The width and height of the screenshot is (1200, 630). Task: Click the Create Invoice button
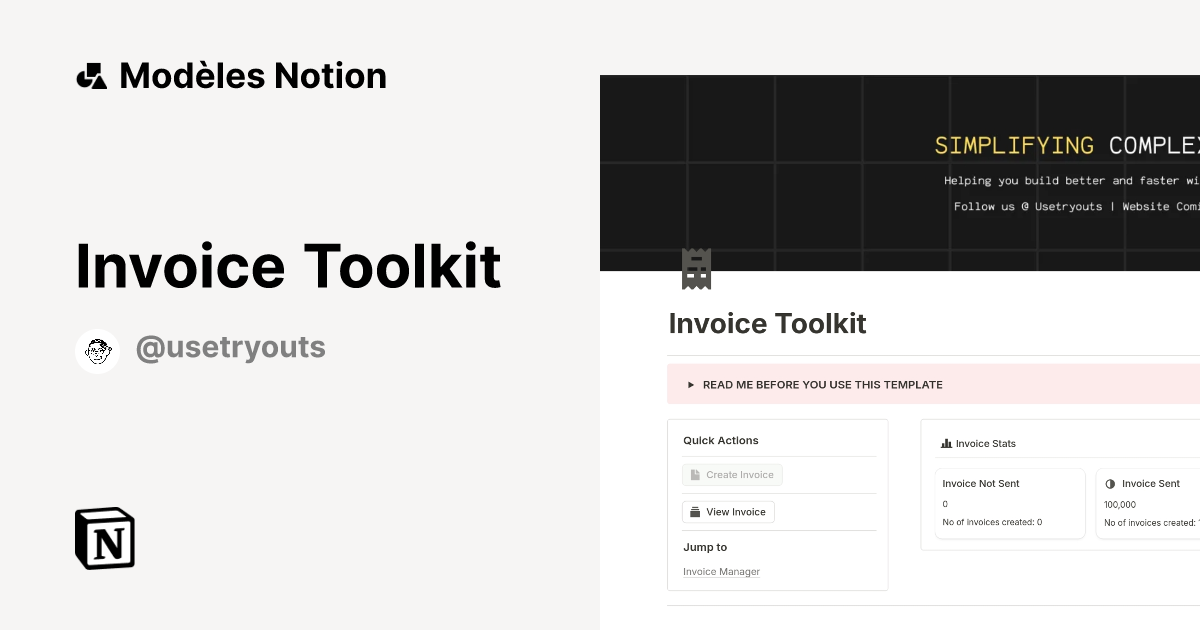732,474
